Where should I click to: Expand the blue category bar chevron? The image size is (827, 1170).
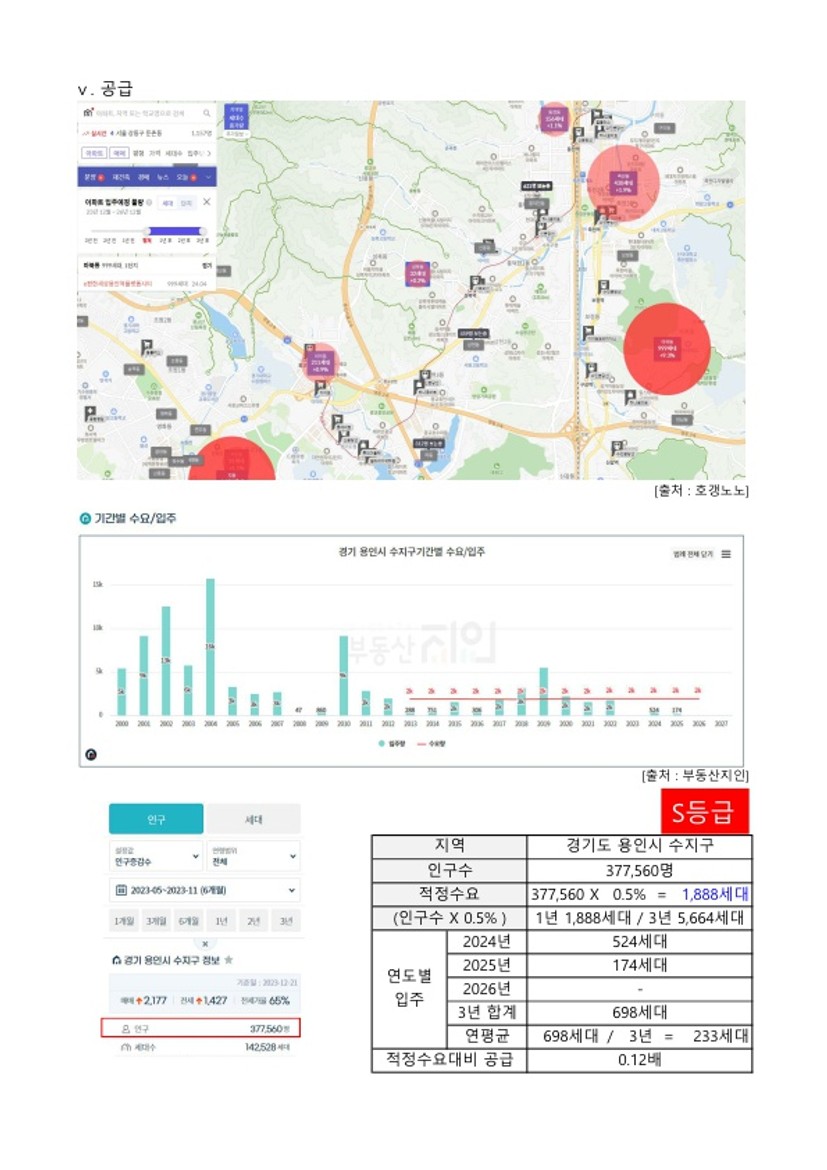pyautogui.click(x=207, y=177)
